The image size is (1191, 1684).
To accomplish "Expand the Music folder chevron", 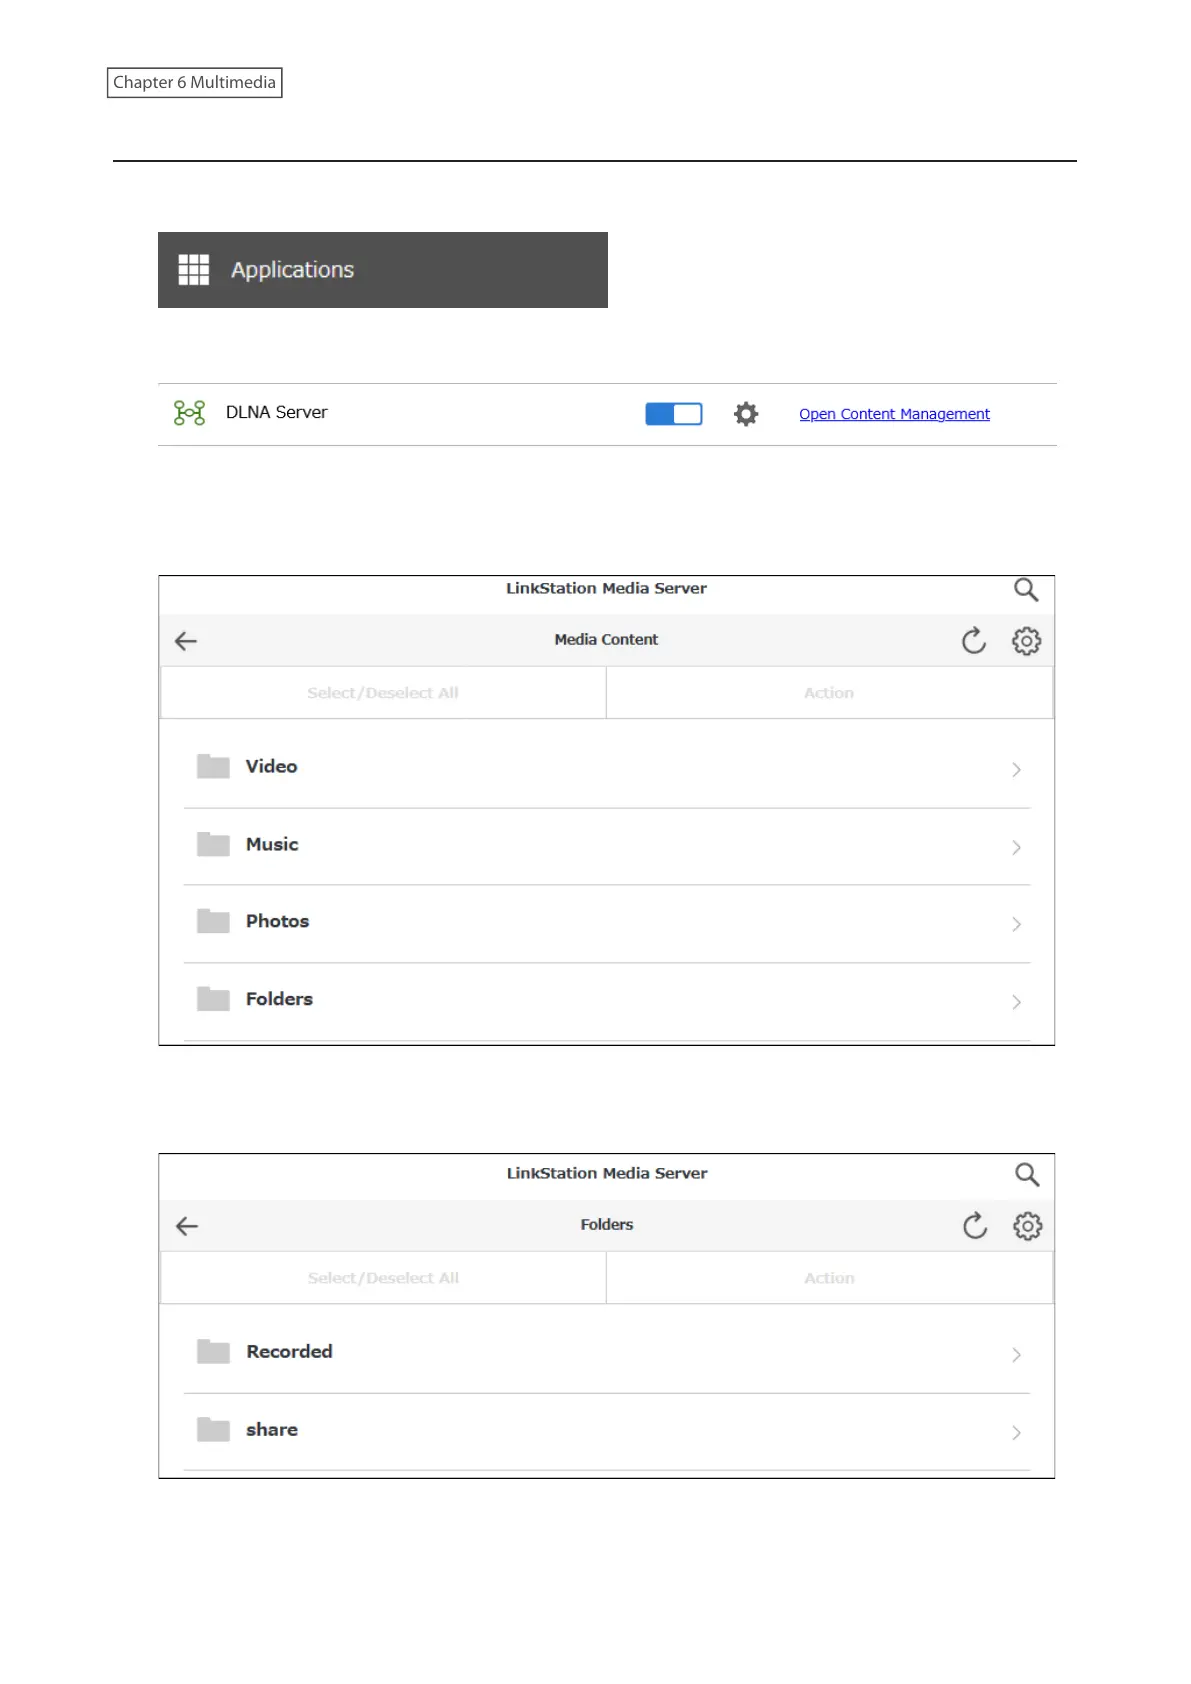I will click(x=1016, y=847).
